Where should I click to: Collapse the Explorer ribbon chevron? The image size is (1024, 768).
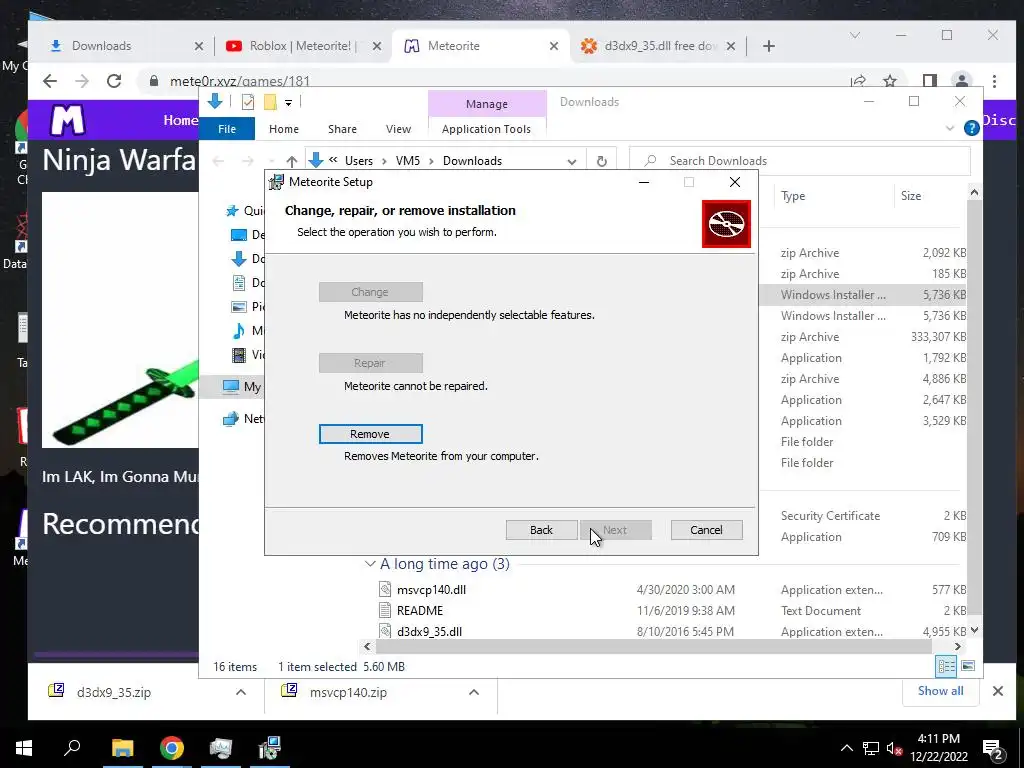(950, 129)
